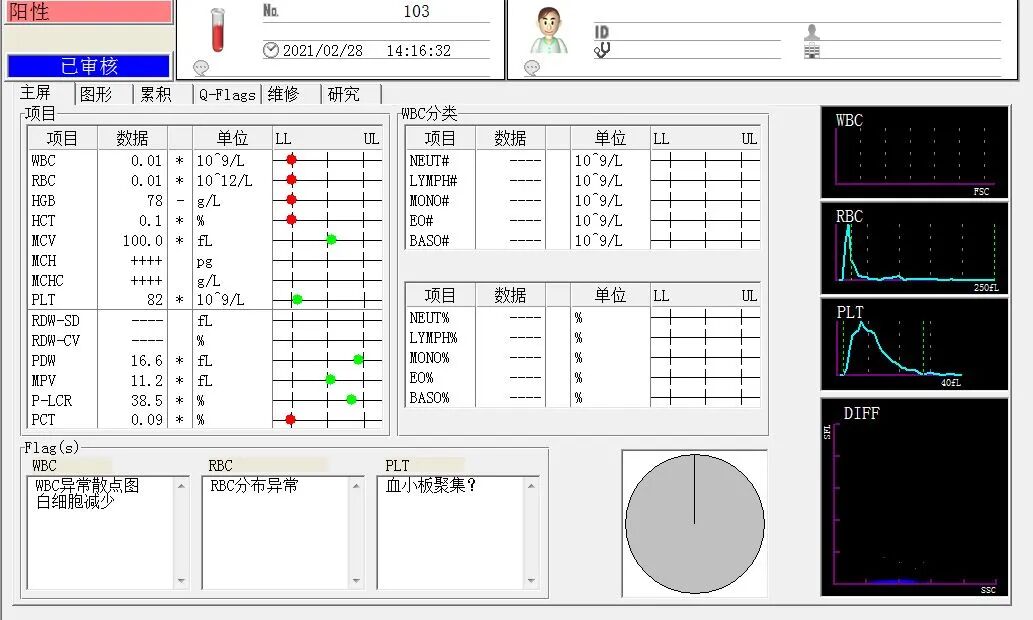This screenshot has height=620, width=1033.
Task: Click the EO# row label
Action: [422, 221]
